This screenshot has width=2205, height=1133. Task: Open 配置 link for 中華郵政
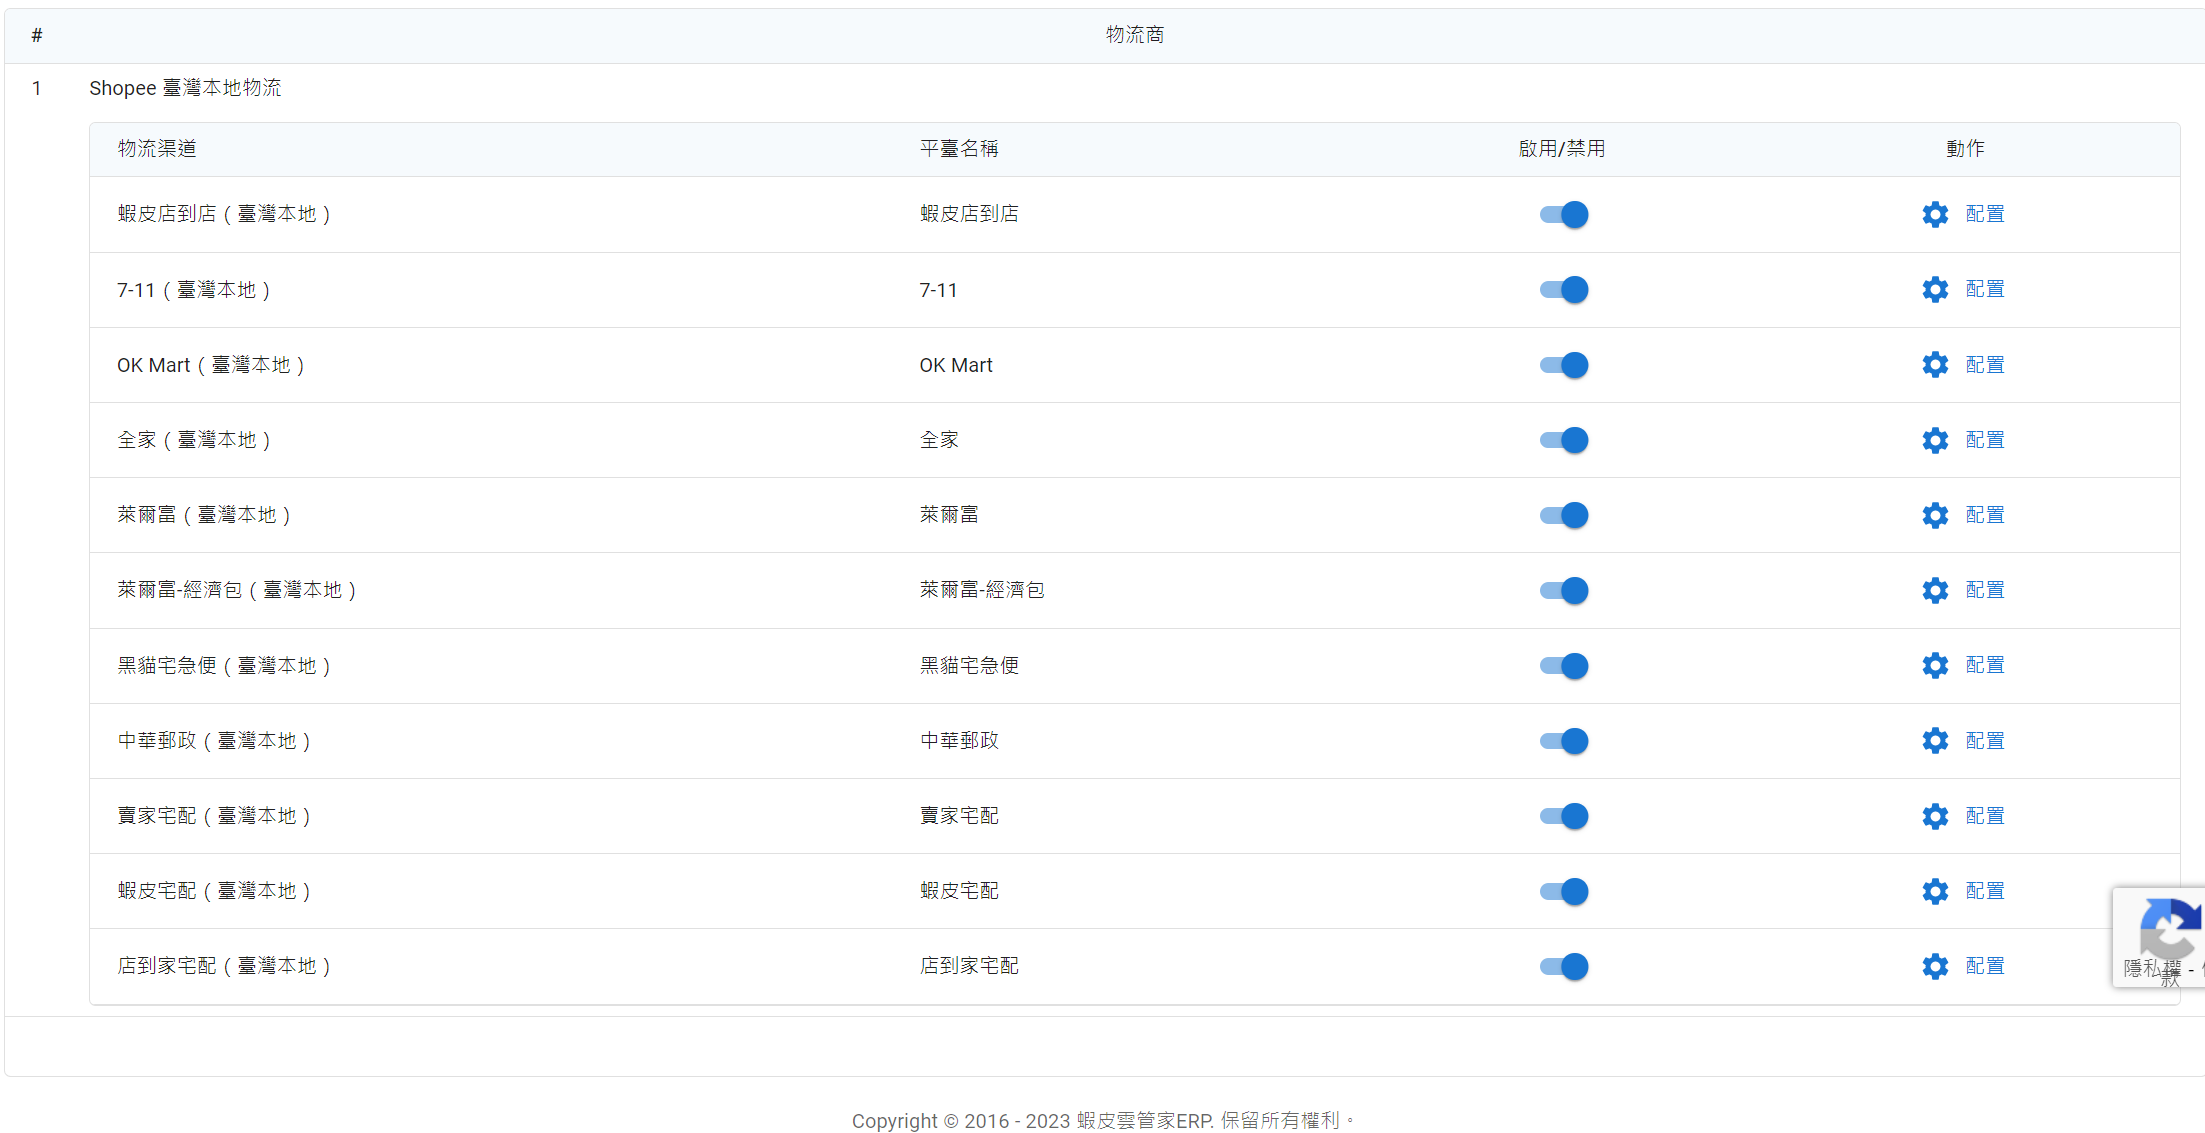[1985, 740]
